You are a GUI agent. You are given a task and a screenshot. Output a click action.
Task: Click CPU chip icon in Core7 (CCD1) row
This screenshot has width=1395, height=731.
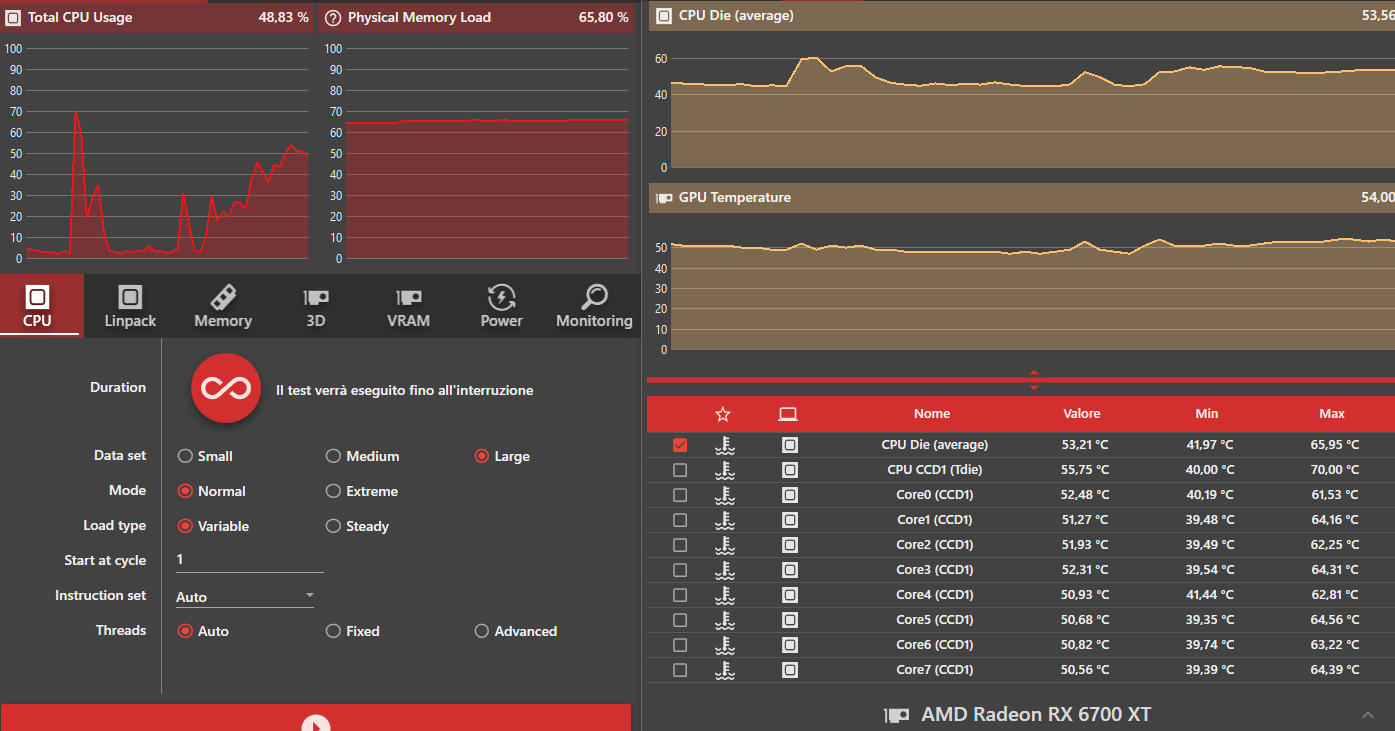(x=790, y=670)
